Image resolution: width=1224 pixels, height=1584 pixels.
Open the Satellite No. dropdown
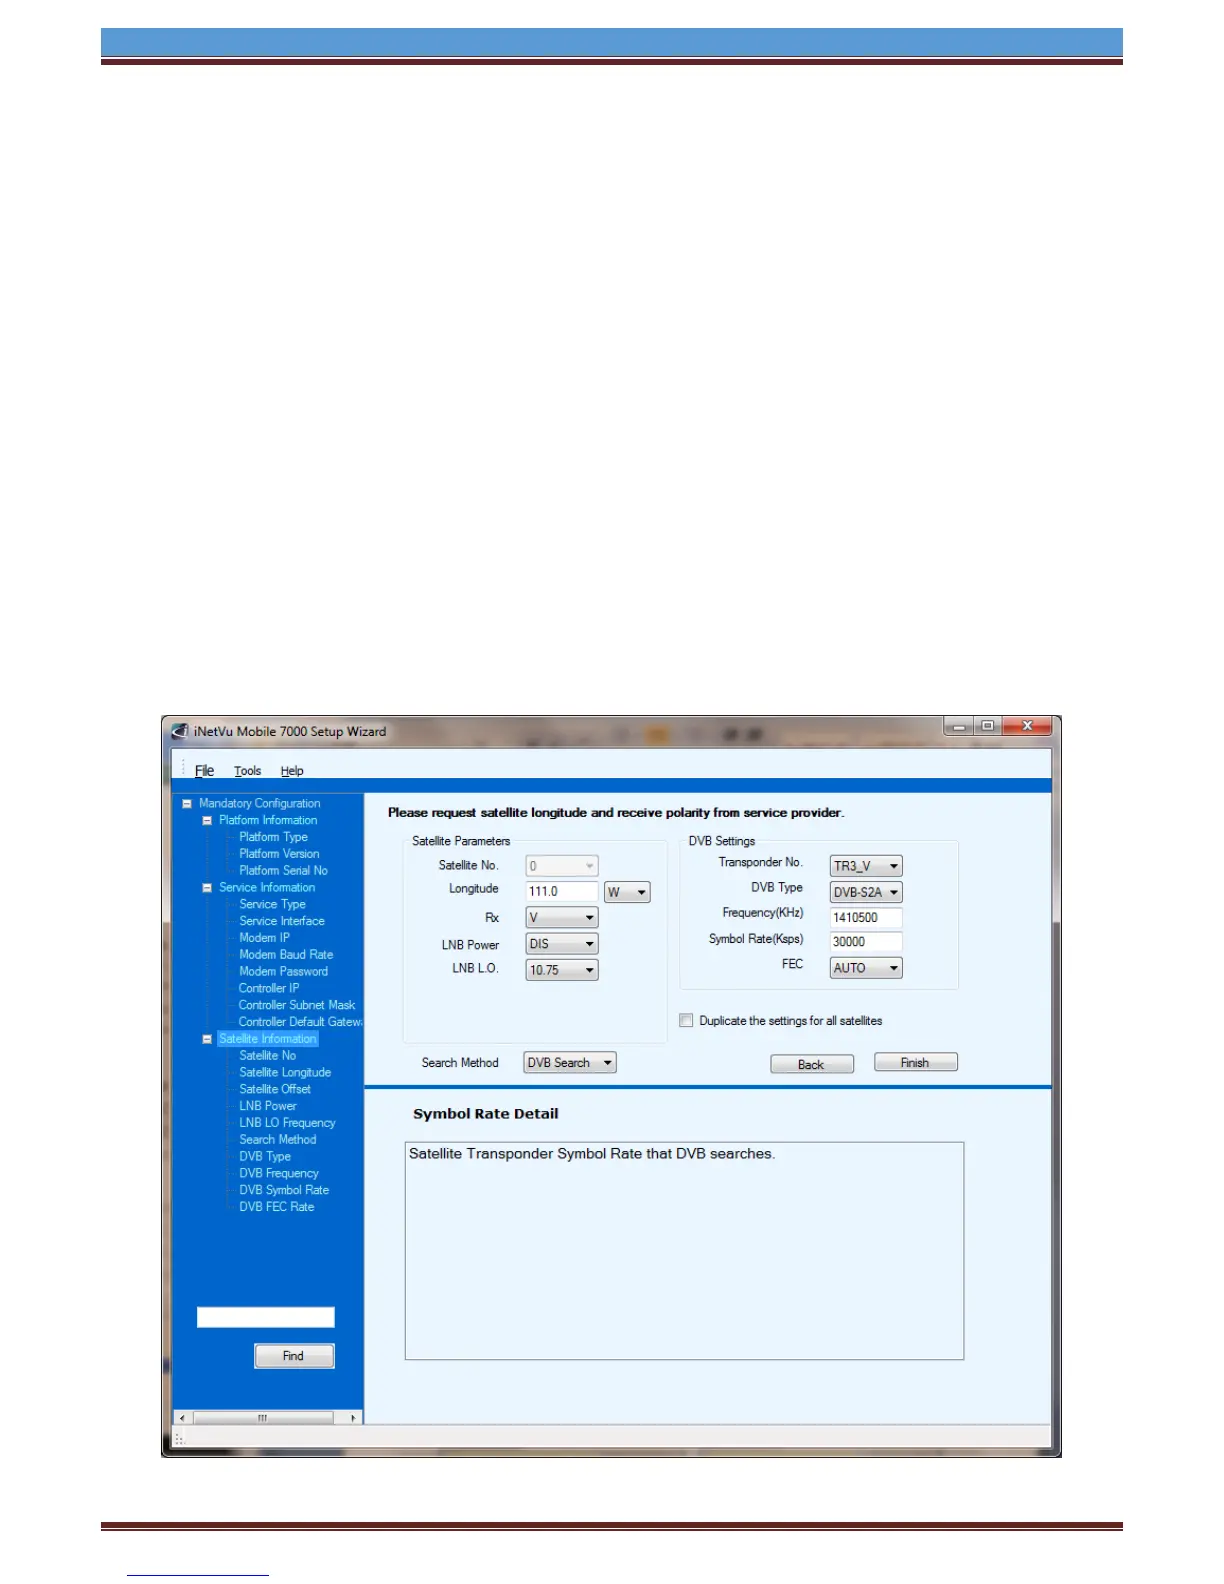tap(562, 866)
